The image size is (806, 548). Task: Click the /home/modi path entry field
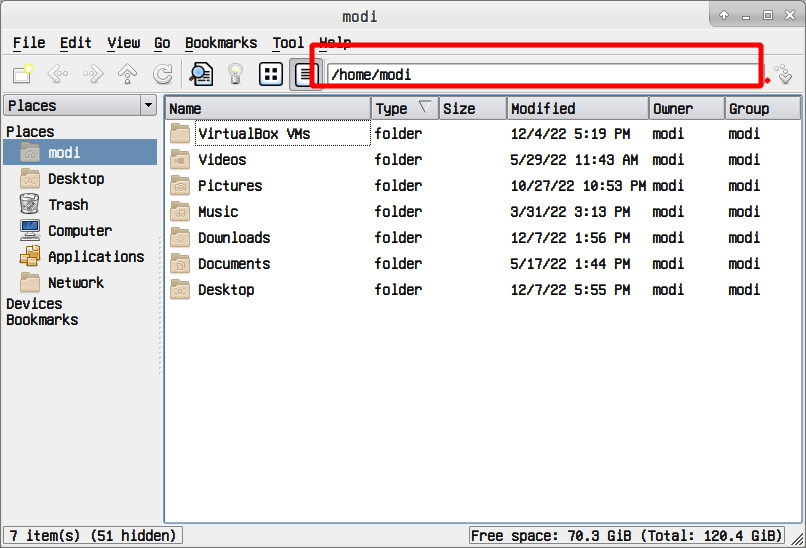coord(546,75)
